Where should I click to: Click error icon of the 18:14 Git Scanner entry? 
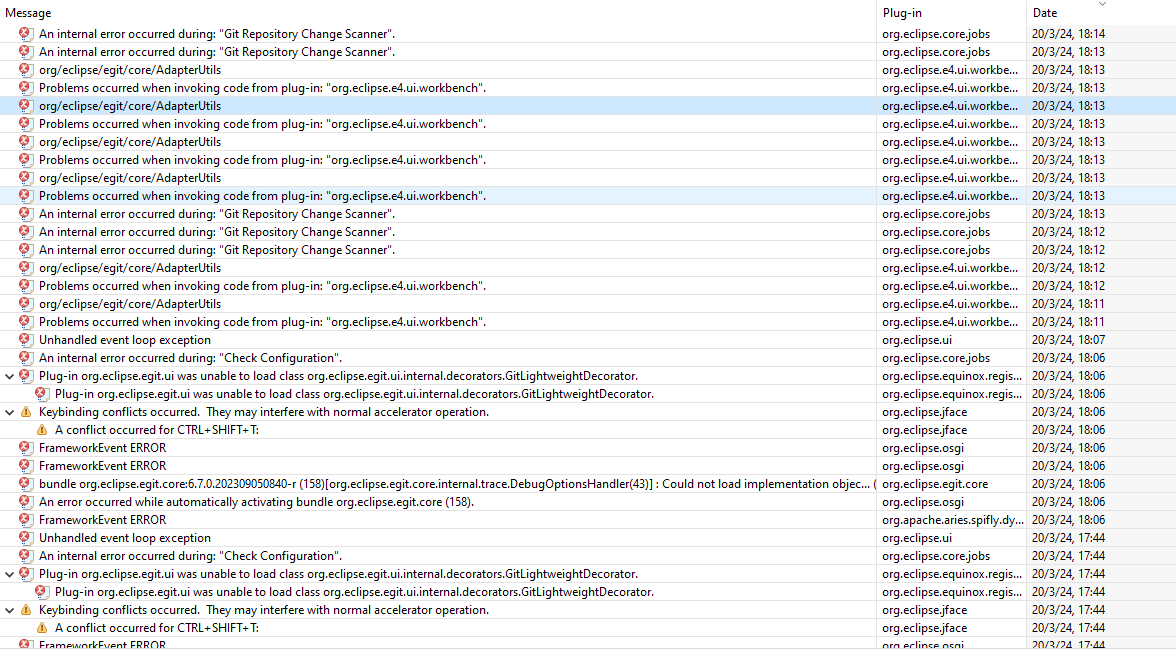click(26, 34)
